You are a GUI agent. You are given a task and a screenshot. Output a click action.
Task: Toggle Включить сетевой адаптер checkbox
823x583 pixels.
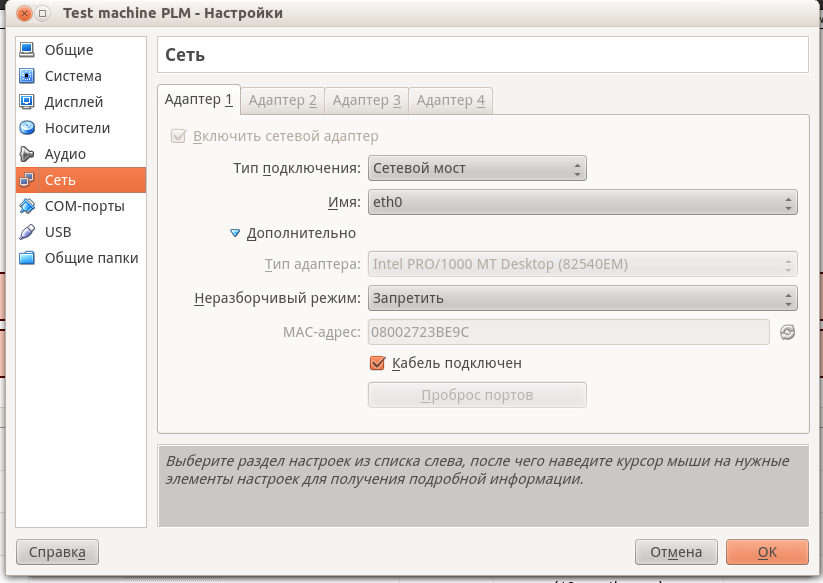[x=180, y=137]
